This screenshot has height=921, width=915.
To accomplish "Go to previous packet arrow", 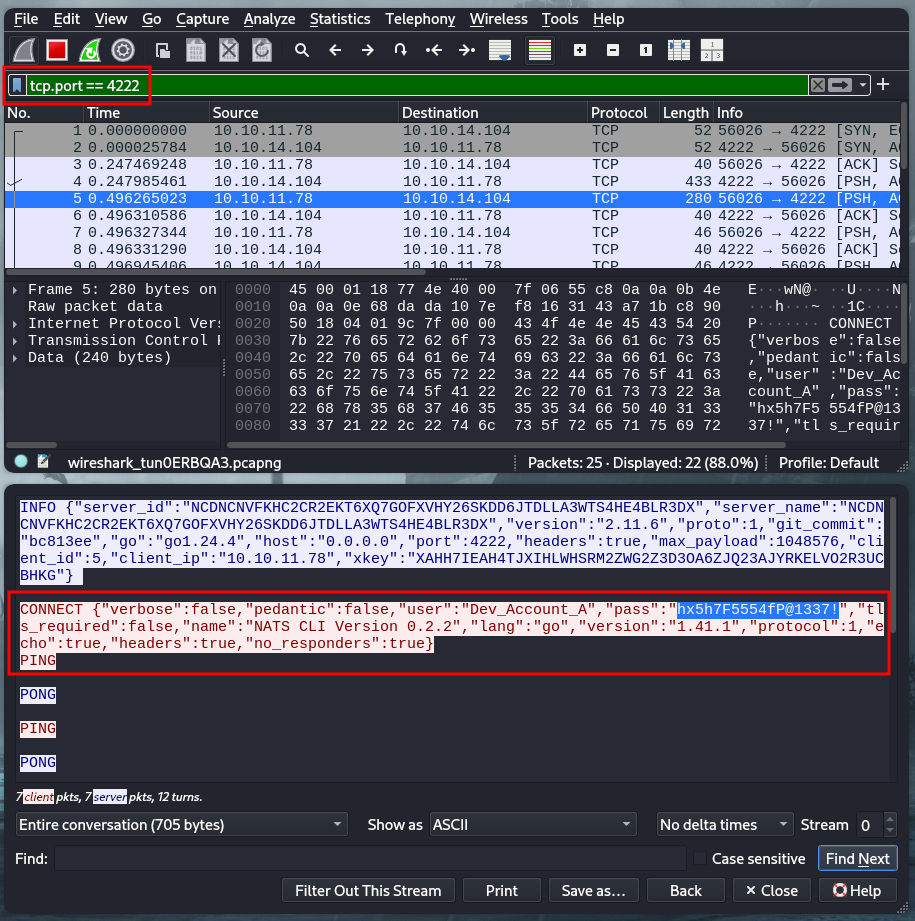I will tap(335, 49).
